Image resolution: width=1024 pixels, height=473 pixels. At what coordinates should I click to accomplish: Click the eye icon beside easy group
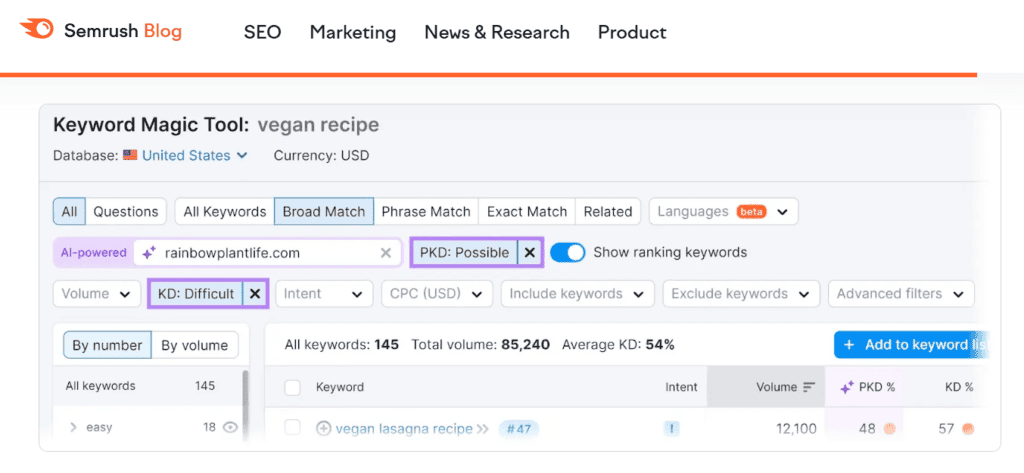click(230, 427)
